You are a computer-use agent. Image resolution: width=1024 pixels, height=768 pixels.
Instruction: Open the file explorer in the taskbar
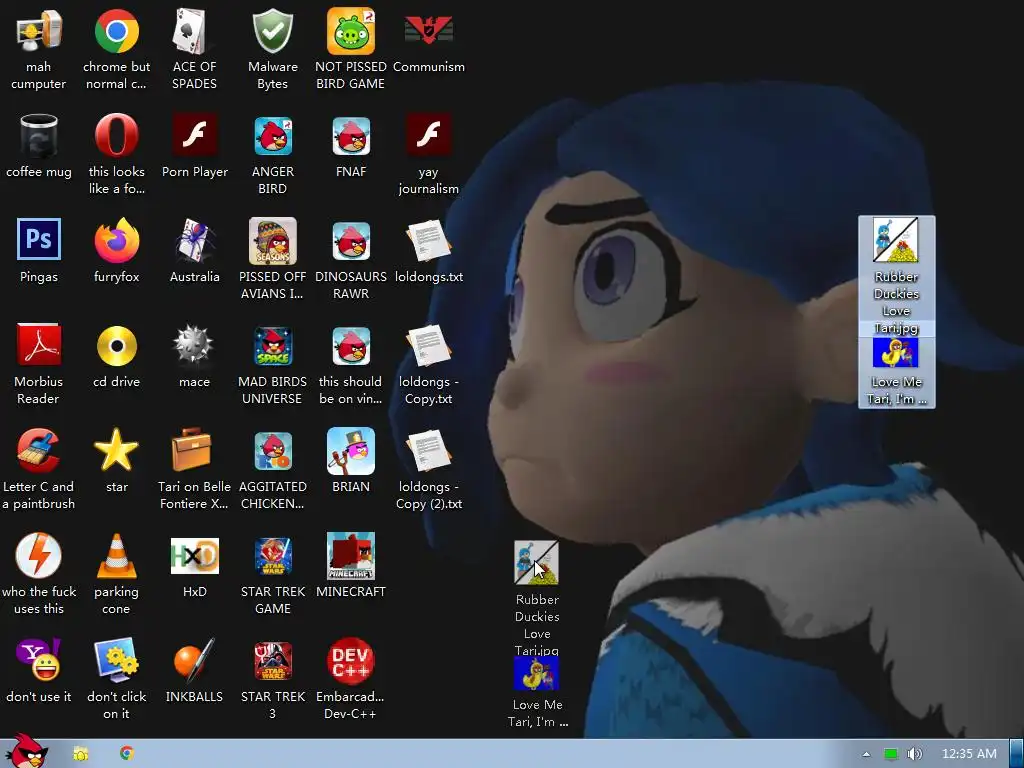click(x=80, y=754)
